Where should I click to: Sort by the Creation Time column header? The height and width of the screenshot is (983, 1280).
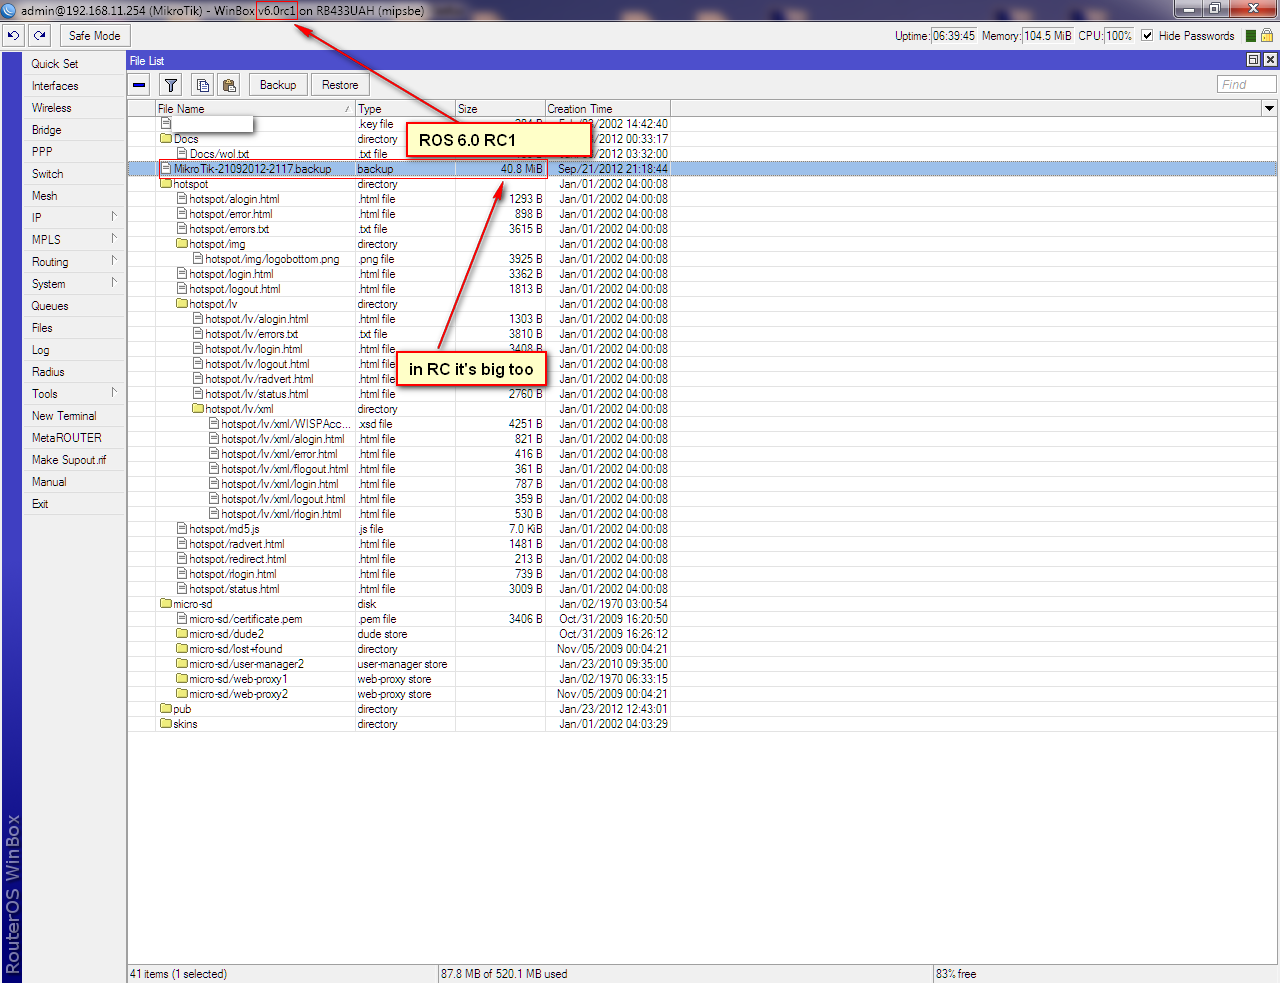coord(608,108)
